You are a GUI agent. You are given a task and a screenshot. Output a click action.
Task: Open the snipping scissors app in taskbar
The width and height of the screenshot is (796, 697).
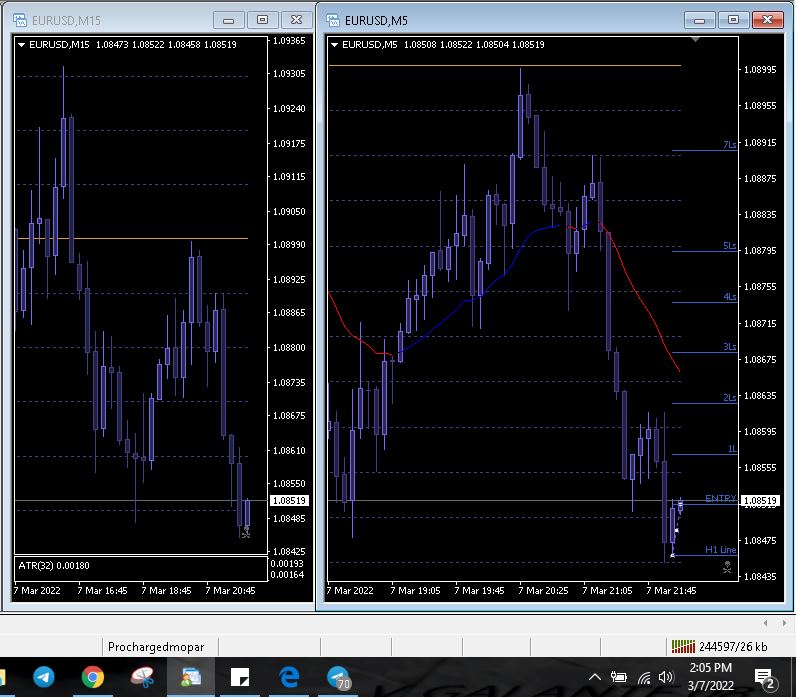coord(142,677)
